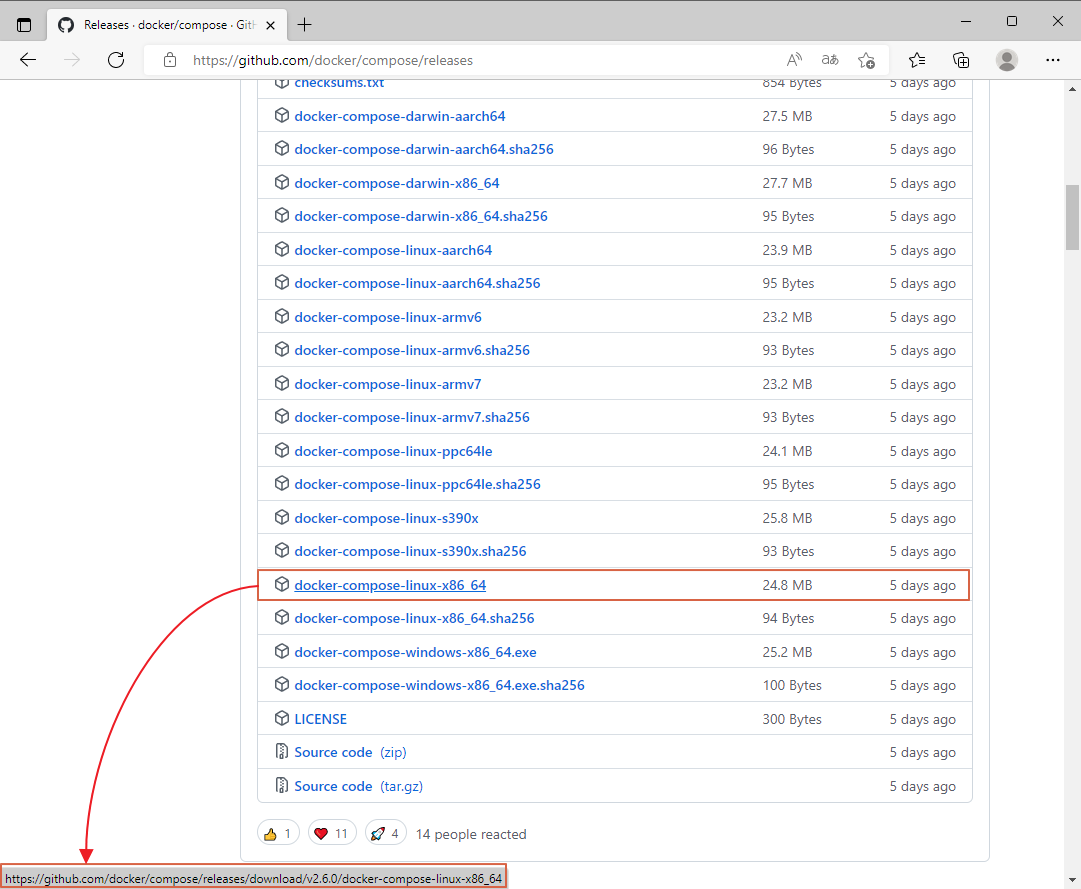Click the '100 Bytes' size value
The image size is (1081, 889).
[x=792, y=685]
